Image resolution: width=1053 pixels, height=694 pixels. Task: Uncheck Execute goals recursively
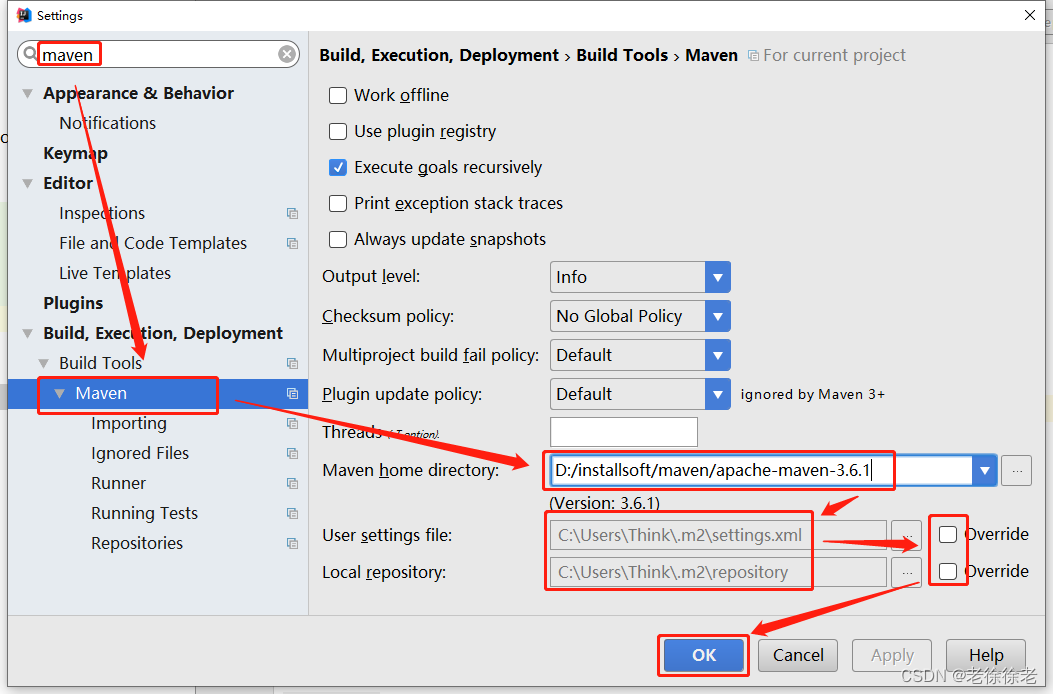pyautogui.click(x=338, y=167)
